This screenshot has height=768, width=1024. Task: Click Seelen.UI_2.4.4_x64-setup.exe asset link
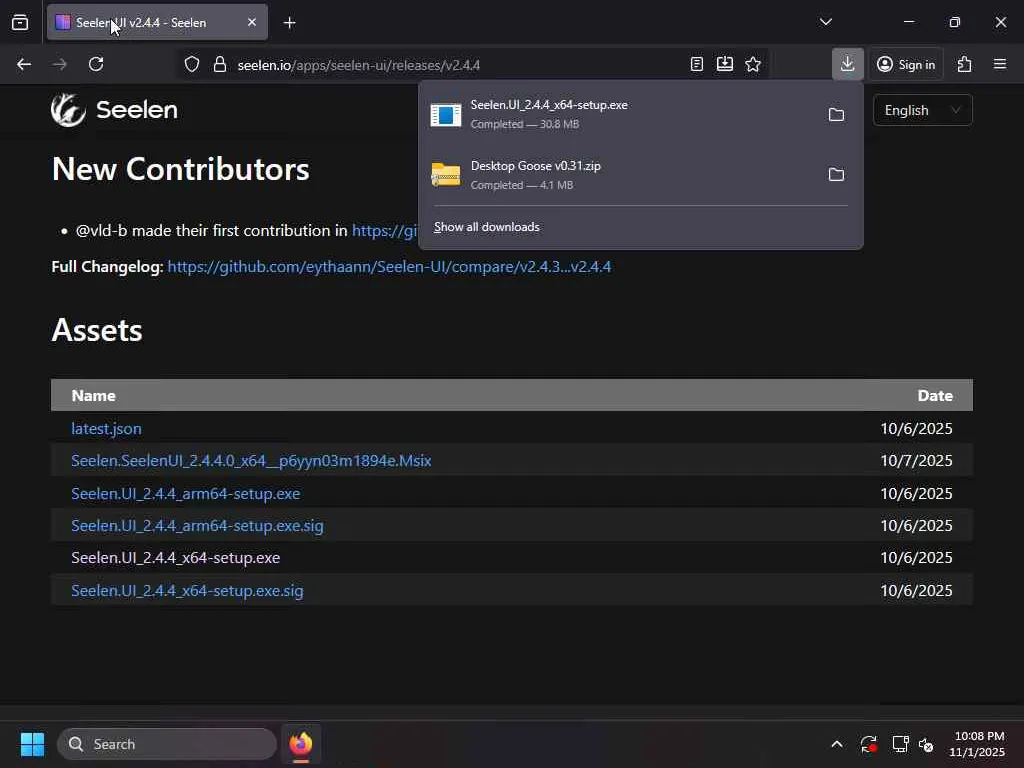click(x=176, y=558)
